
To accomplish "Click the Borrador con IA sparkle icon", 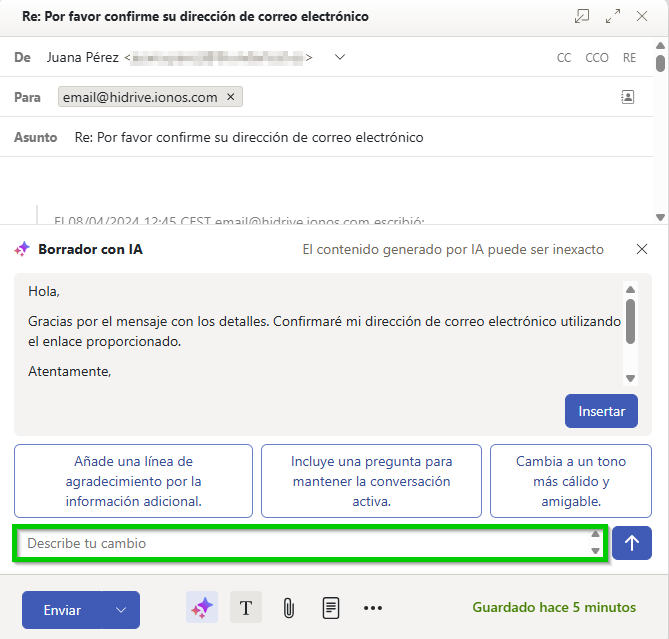I will pos(22,249).
